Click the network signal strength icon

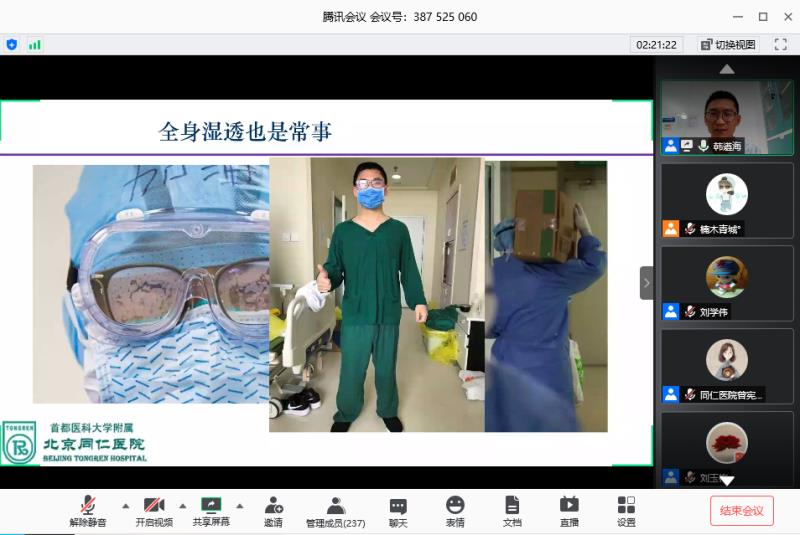click(35, 45)
